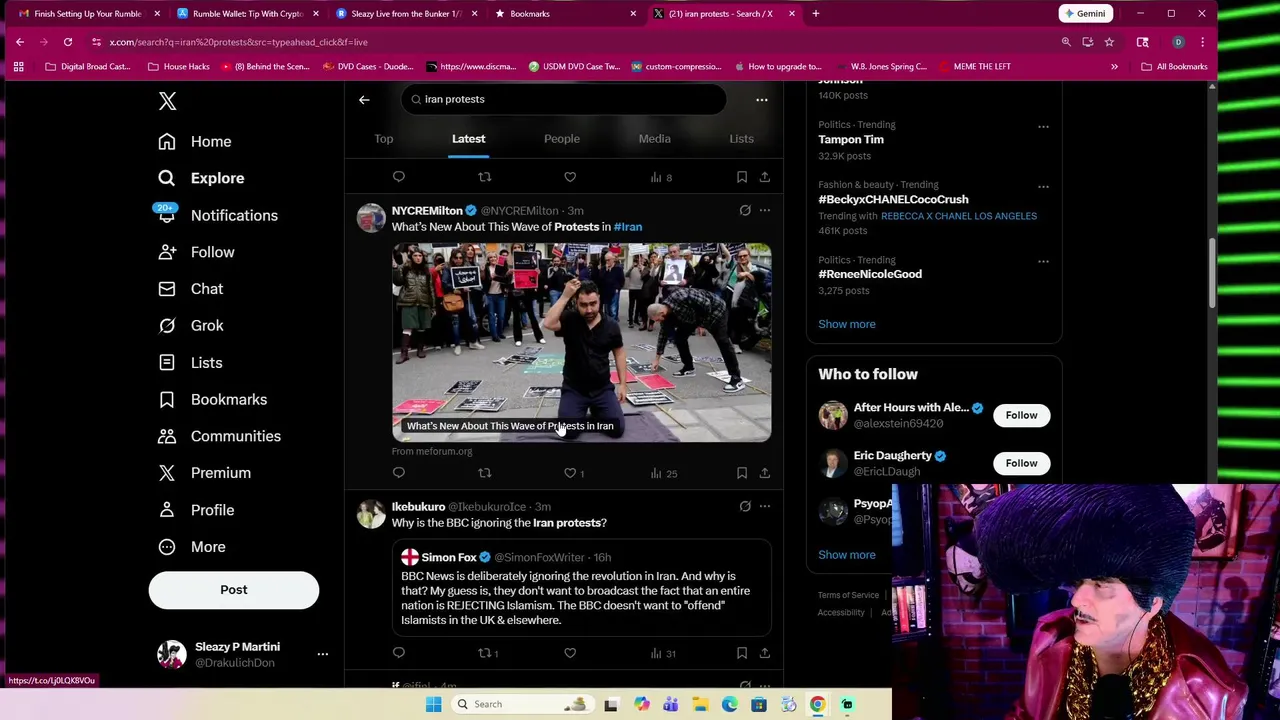Open NYCREMilton post more options menu

pos(765,211)
